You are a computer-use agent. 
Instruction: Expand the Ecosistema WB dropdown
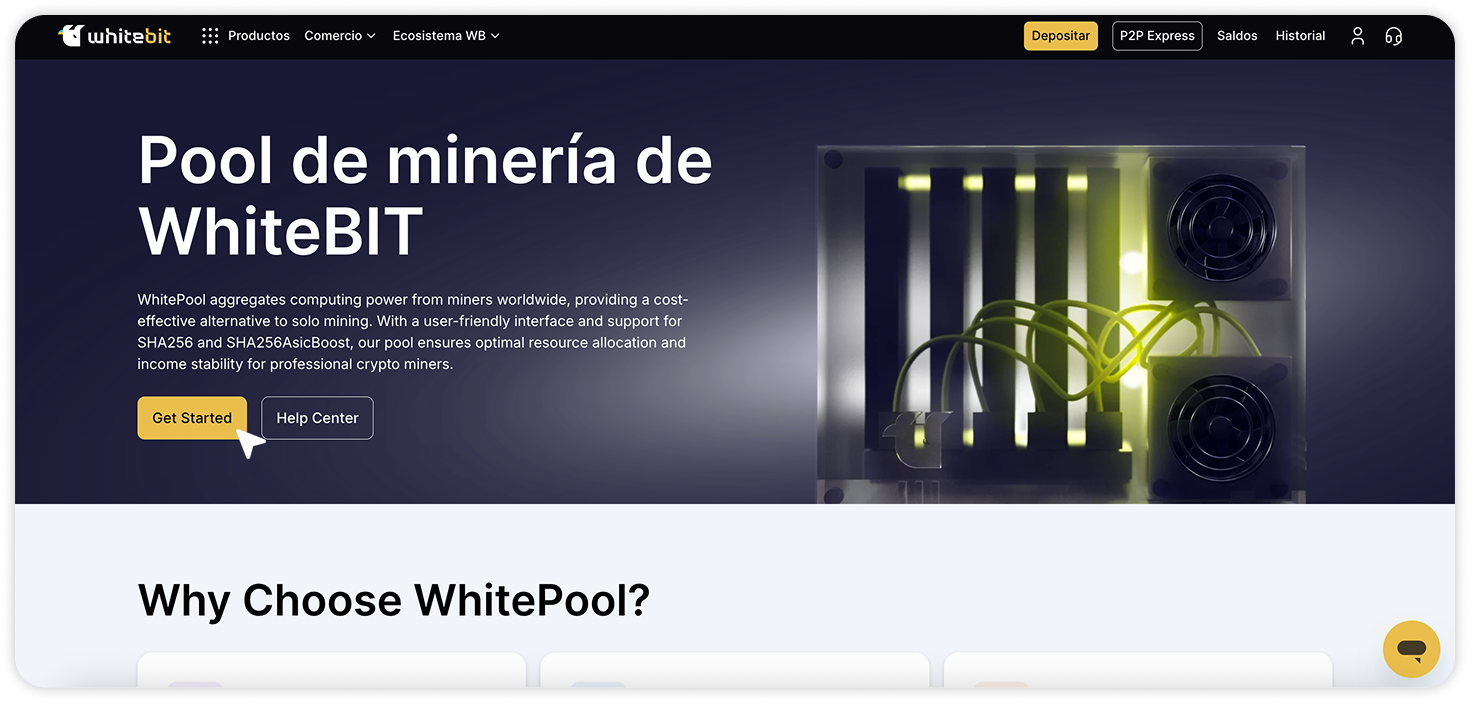(446, 36)
